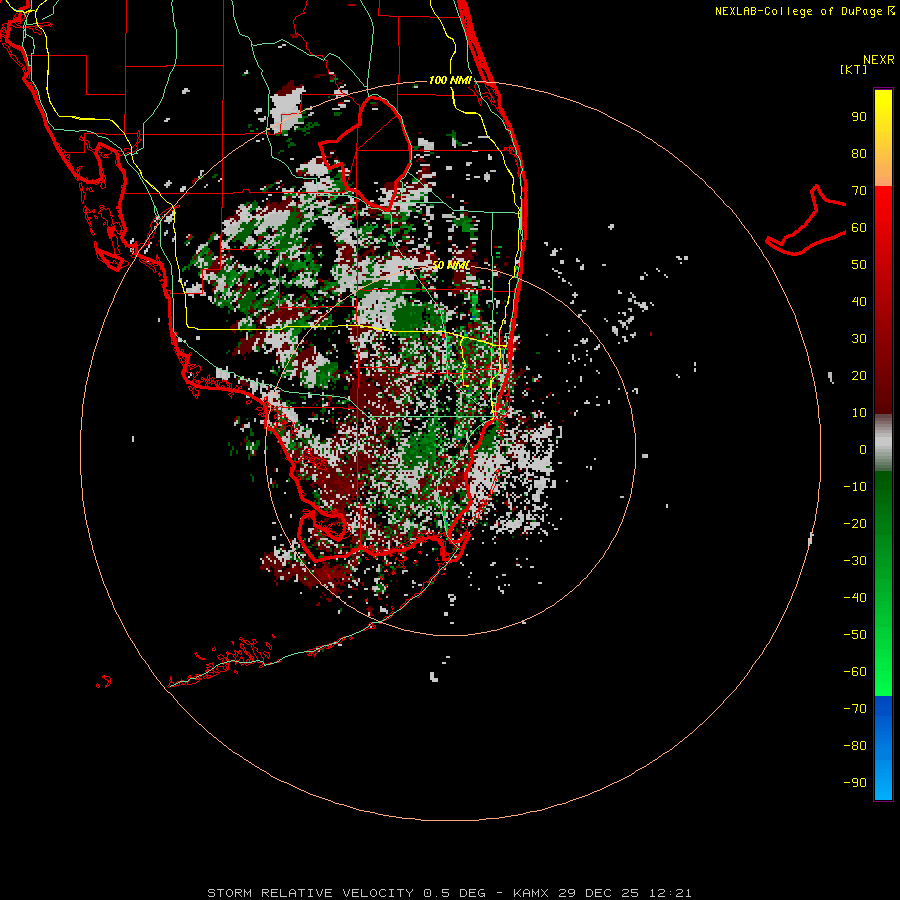Click the 0 value on velocity scale
Screen dimensions: 900x900
click(863, 449)
